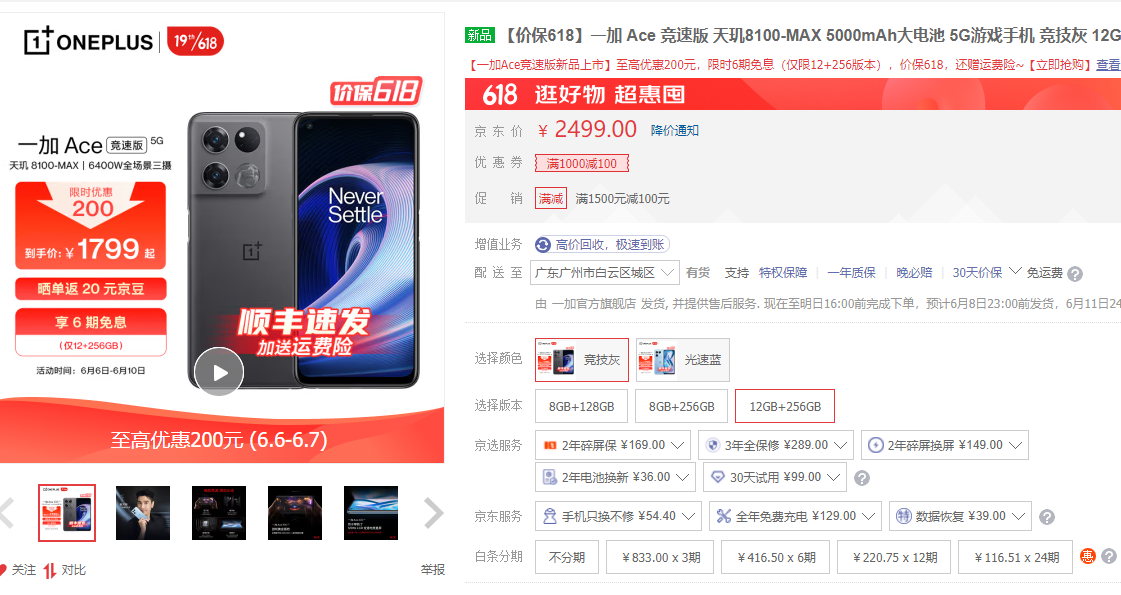
Task: Click the OnePlus brand logo
Action: coord(89,41)
